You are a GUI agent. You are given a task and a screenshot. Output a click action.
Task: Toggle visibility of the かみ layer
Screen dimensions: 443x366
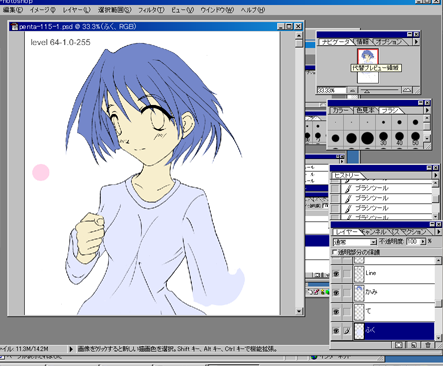tap(336, 293)
